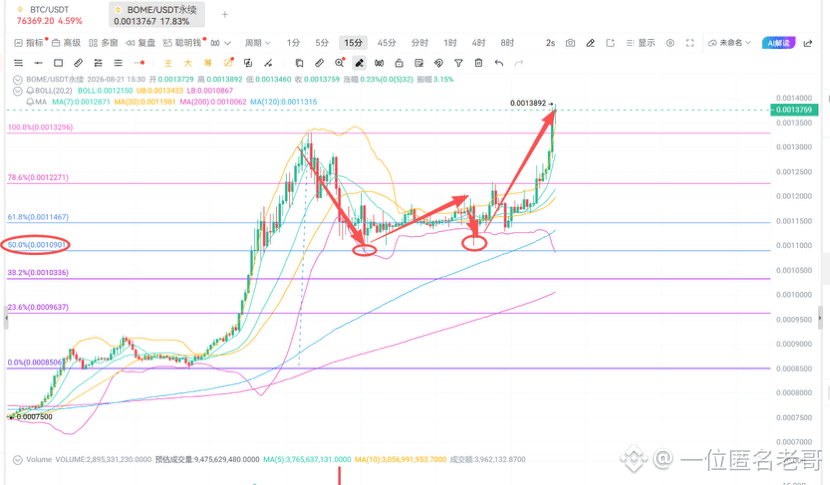Image resolution: width=830 pixels, height=485 pixels.
Task: Toggle the lock drawings icon
Action: coord(399,63)
